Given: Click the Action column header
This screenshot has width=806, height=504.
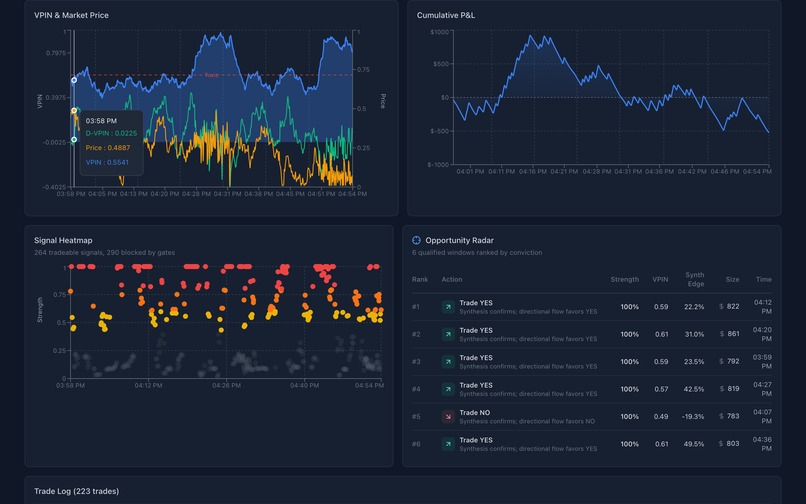Looking at the screenshot, I should pos(451,279).
